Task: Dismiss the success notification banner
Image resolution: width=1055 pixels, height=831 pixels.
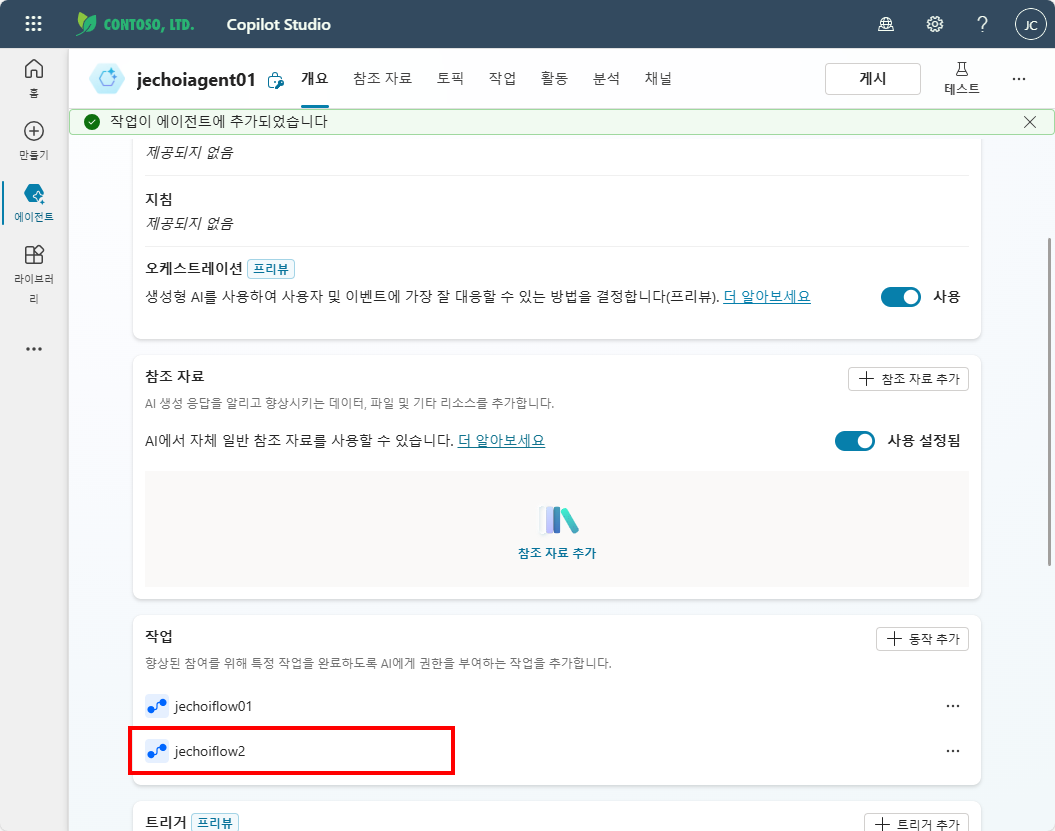Action: 1029,122
